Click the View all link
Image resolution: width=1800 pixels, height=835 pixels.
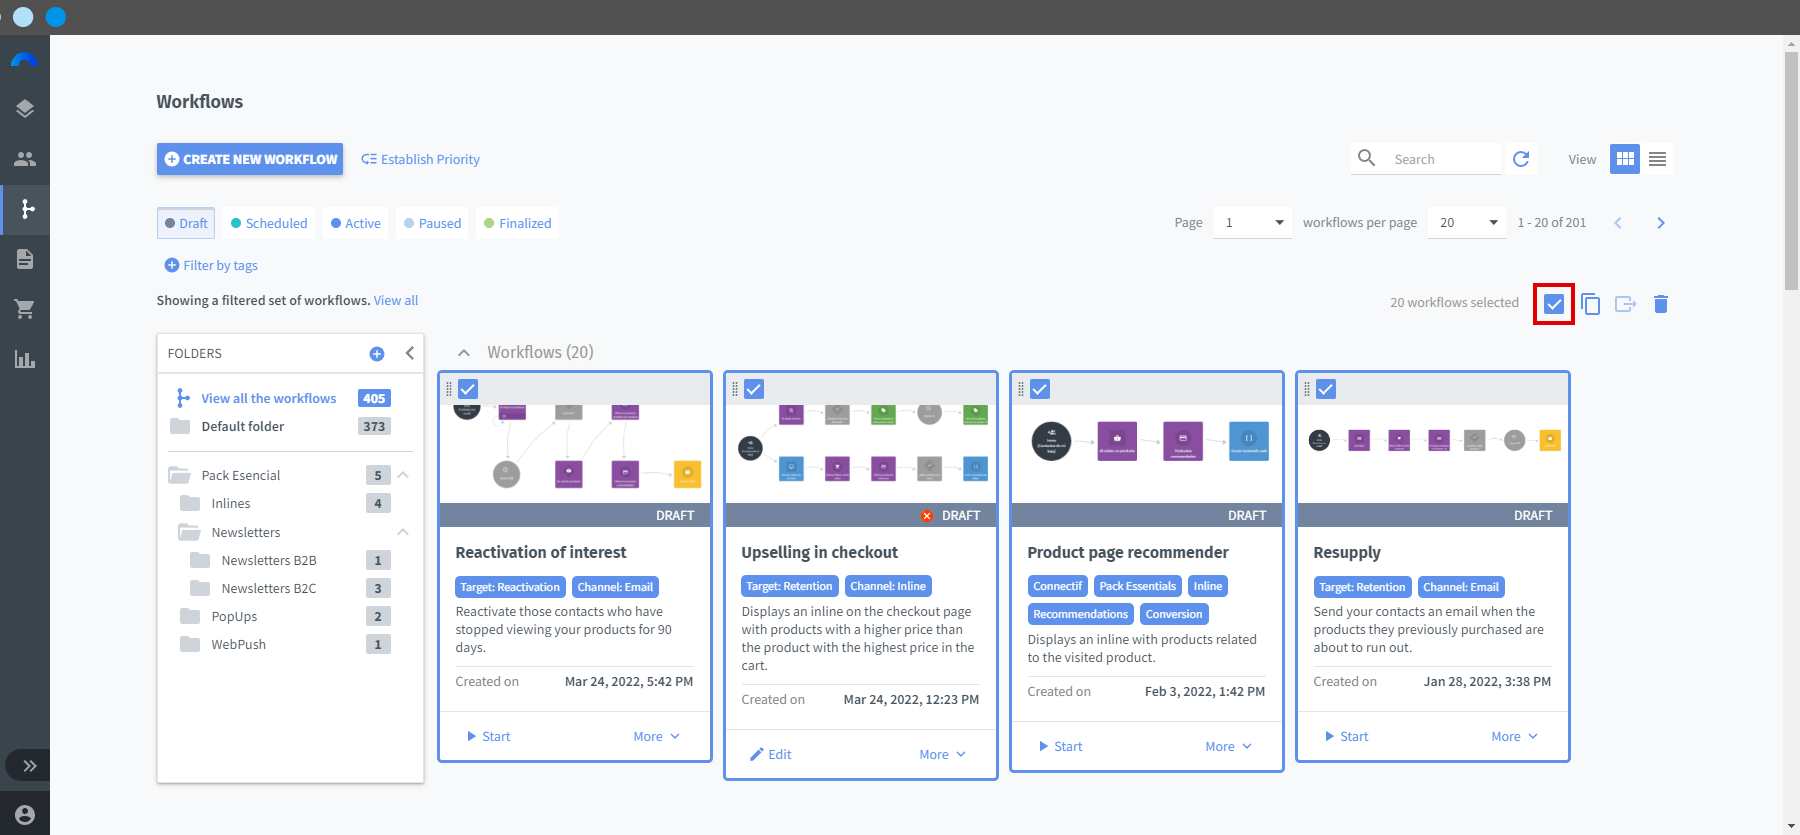[x=396, y=300]
